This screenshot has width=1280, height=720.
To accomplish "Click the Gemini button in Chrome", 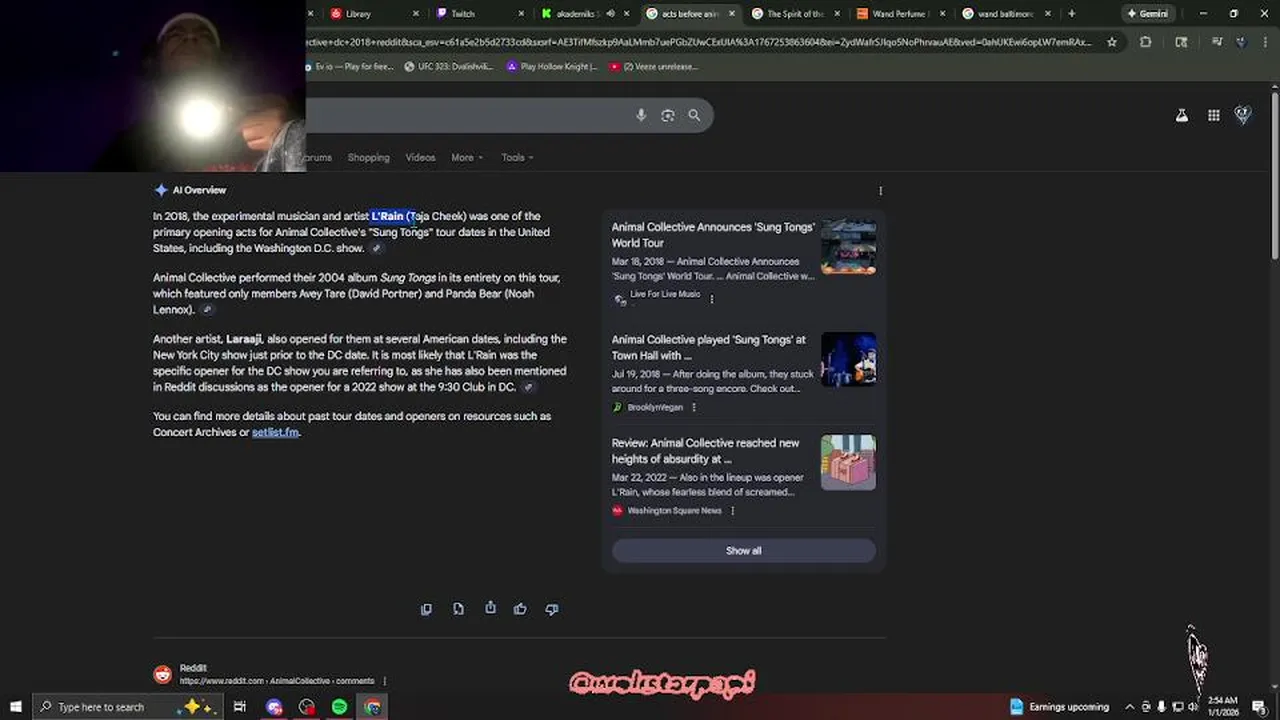I will coord(1147,14).
